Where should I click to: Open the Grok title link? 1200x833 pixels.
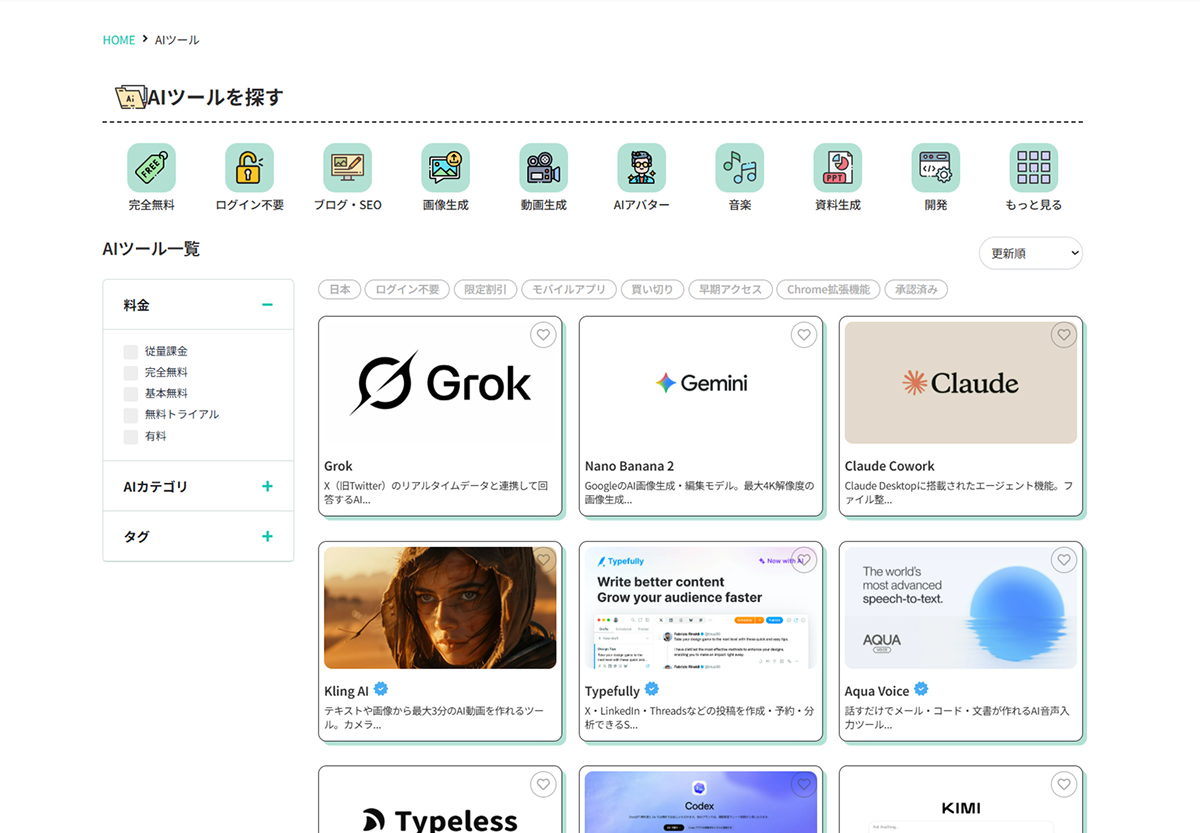338,466
